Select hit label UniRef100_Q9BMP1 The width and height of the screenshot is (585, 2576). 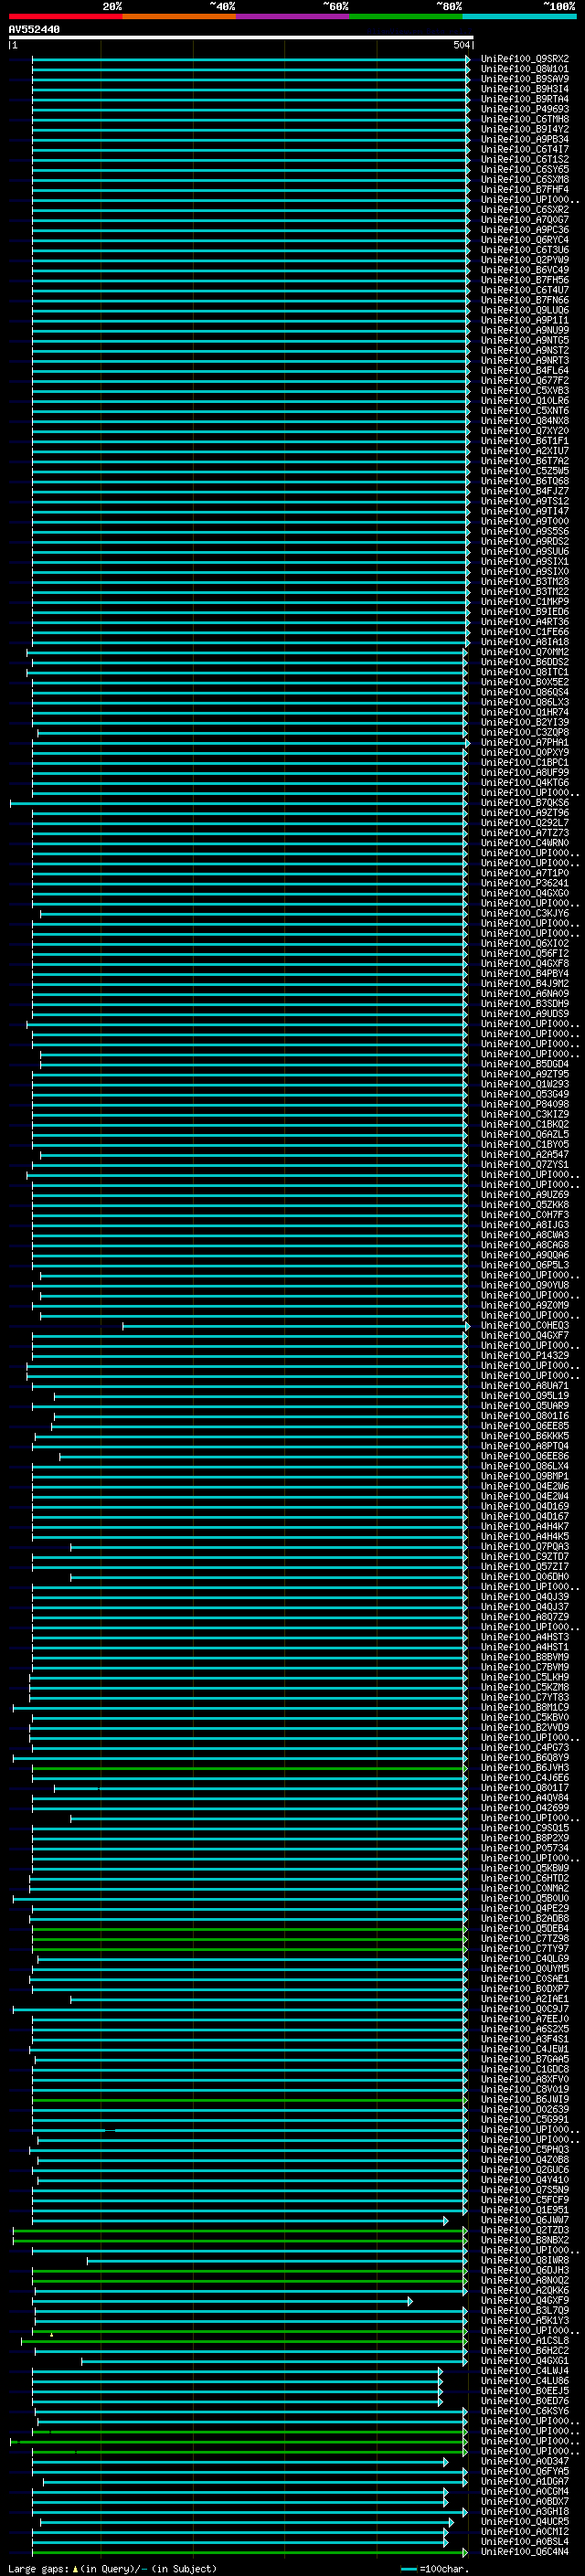coord(524,1476)
